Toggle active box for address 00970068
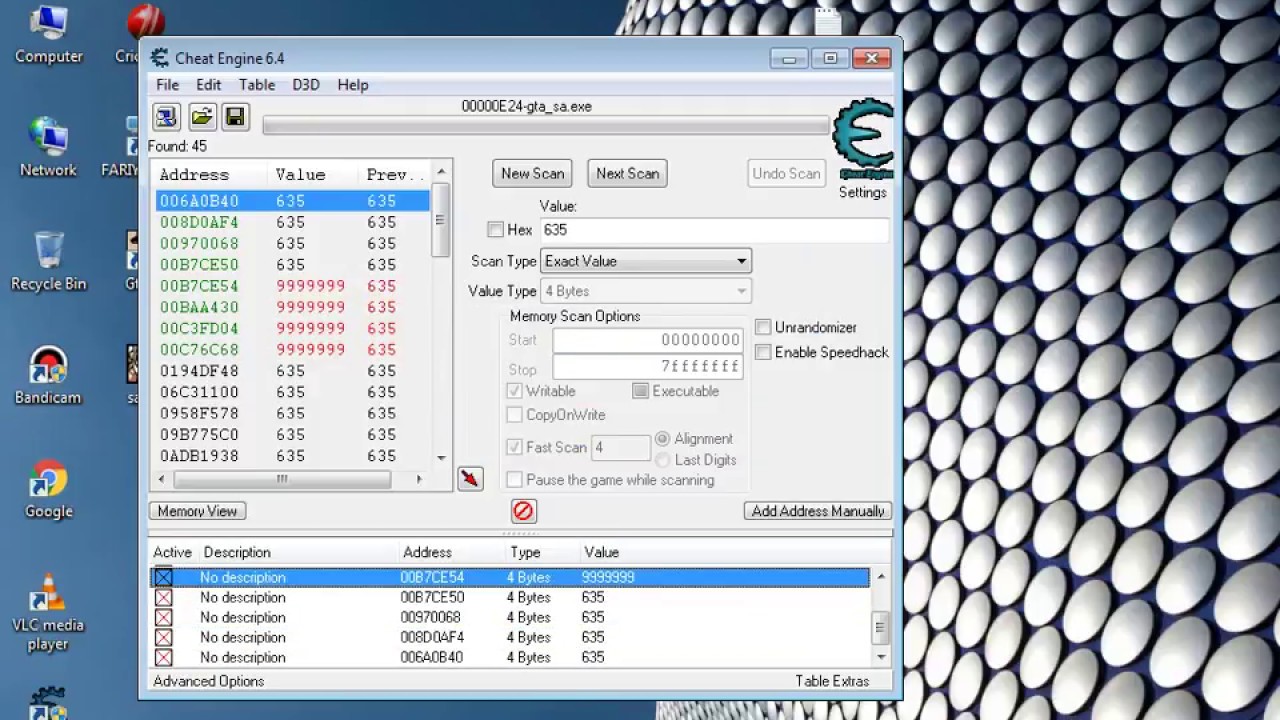This screenshot has width=1280, height=720. click(163, 617)
